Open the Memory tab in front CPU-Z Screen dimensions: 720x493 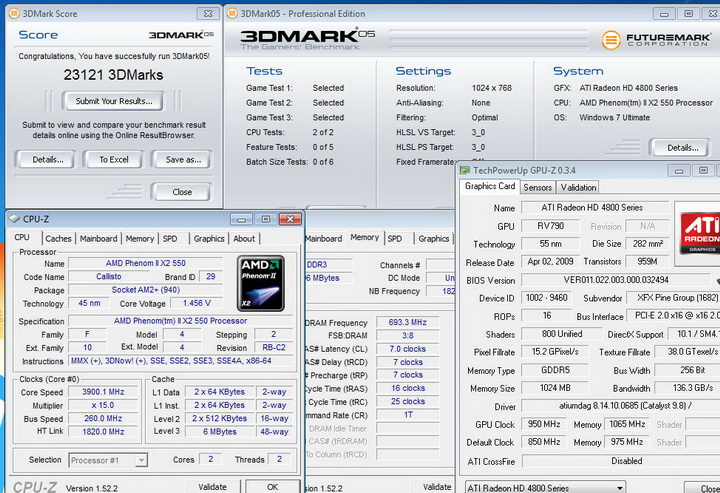(140, 239)
